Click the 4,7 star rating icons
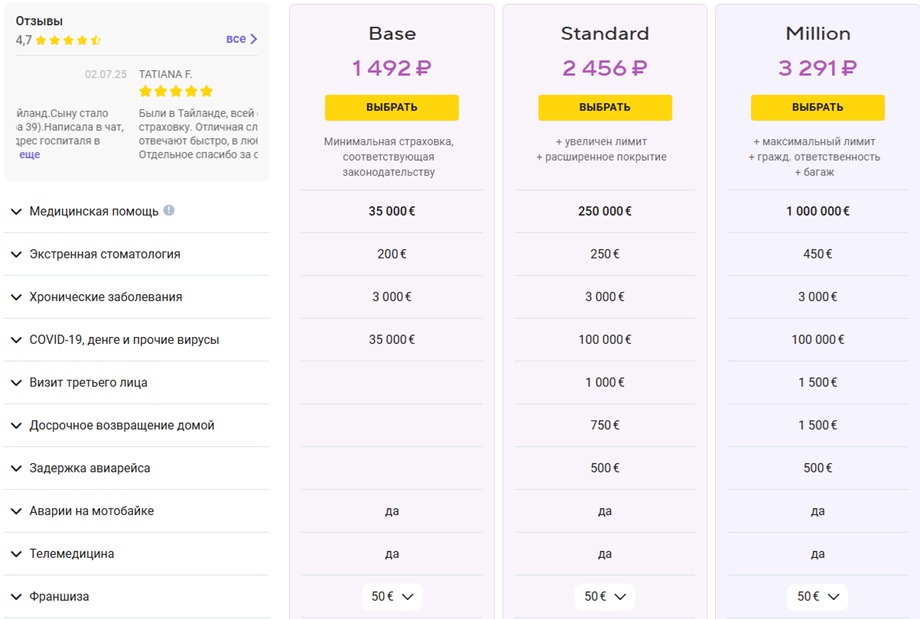This screenshot has width=920, height=619. pos(68,40)
